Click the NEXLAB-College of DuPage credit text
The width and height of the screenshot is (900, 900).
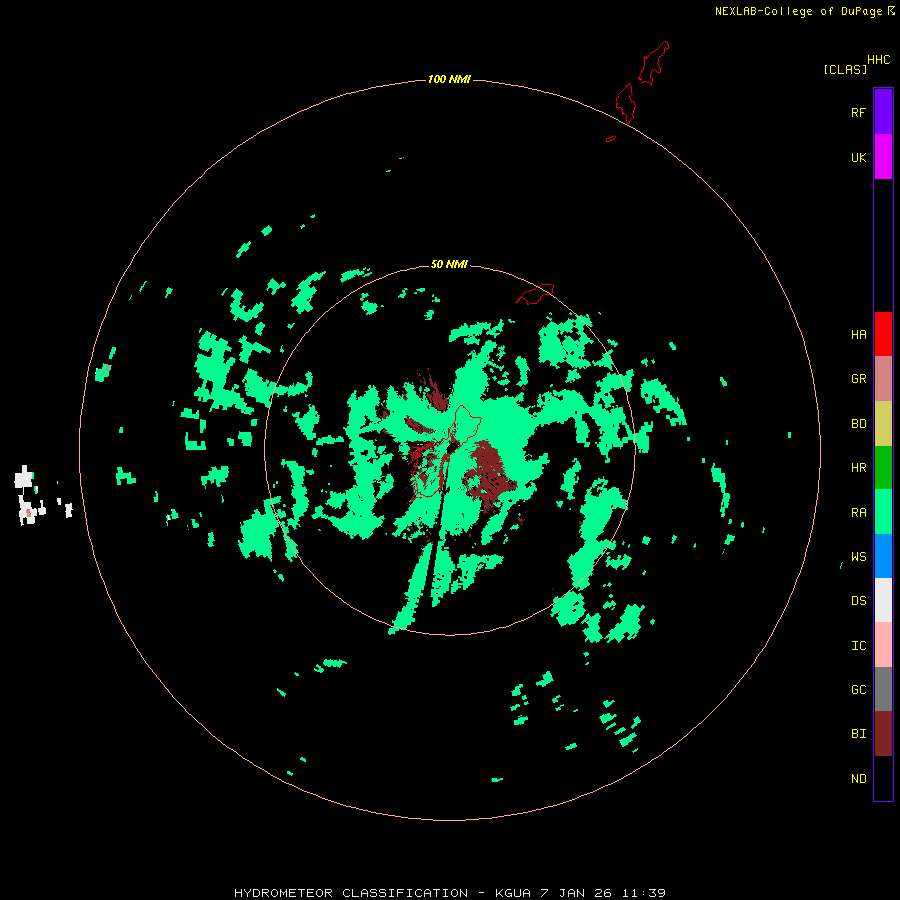pyautogui.click(x=798, y=11)
